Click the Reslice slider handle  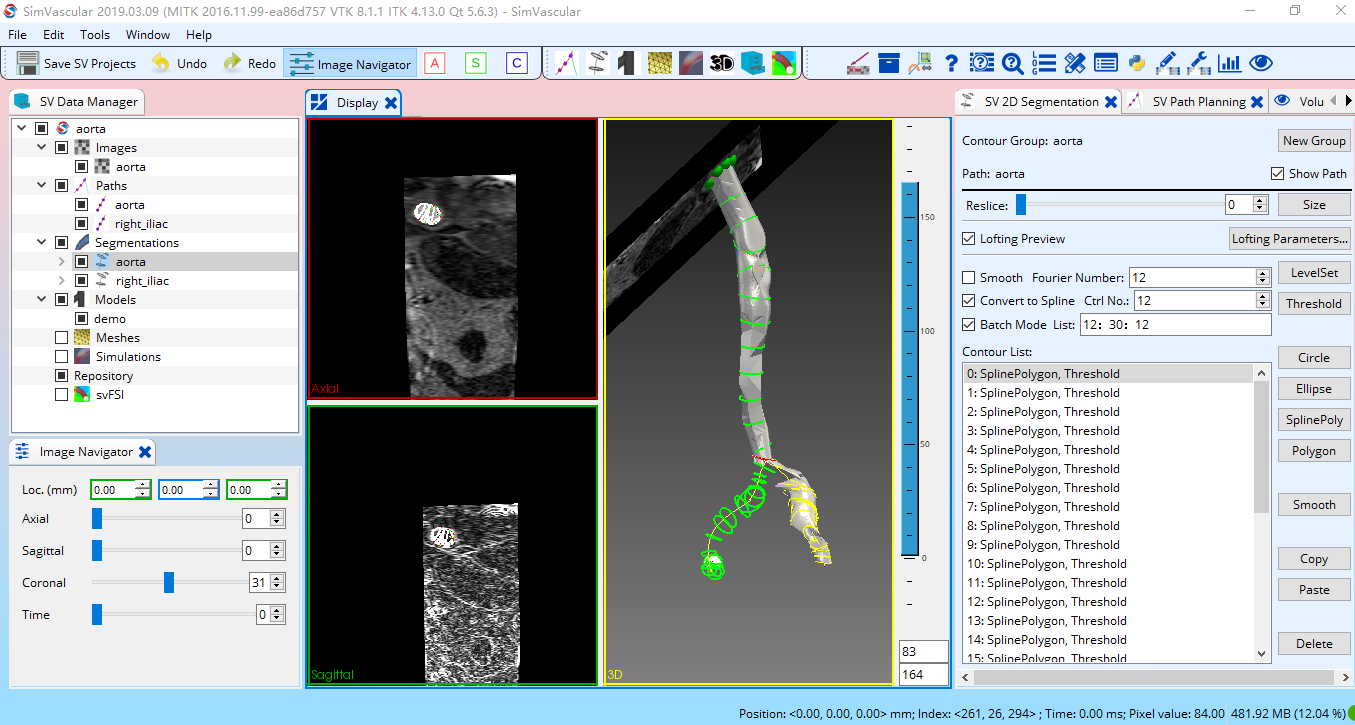(x=1021, y=204)
